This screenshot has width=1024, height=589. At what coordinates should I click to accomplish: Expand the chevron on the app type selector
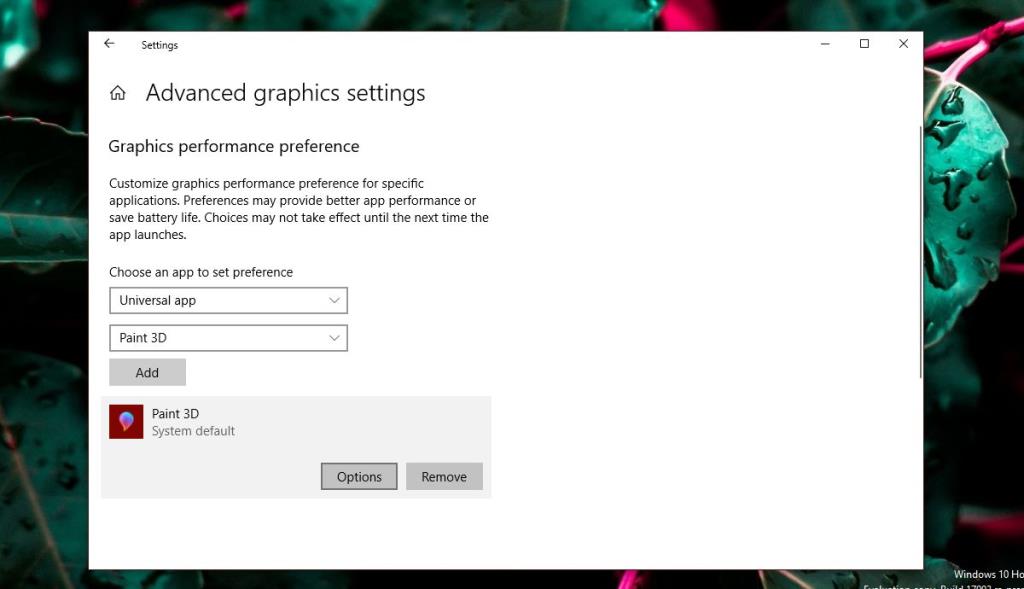pyautogui.click(x=335, y=300)
